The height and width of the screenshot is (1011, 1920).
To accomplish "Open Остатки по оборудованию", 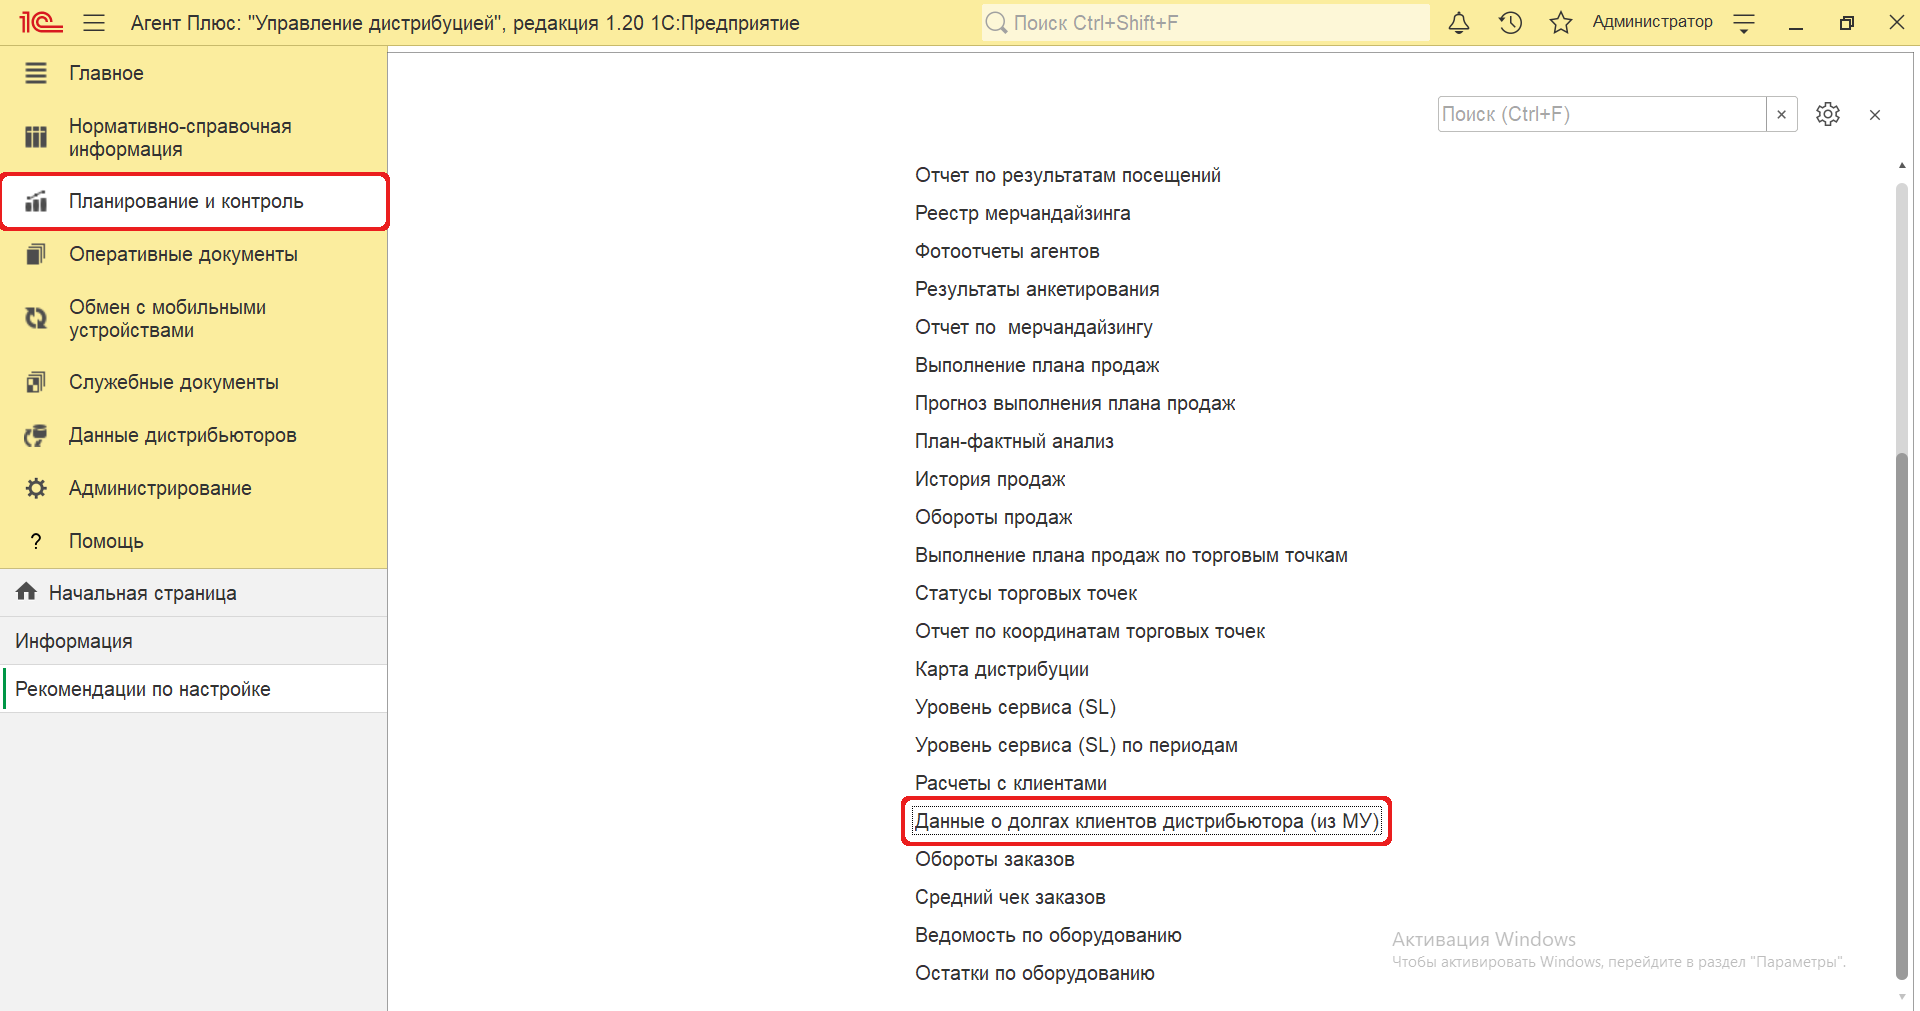I will tap(1035, 973).
